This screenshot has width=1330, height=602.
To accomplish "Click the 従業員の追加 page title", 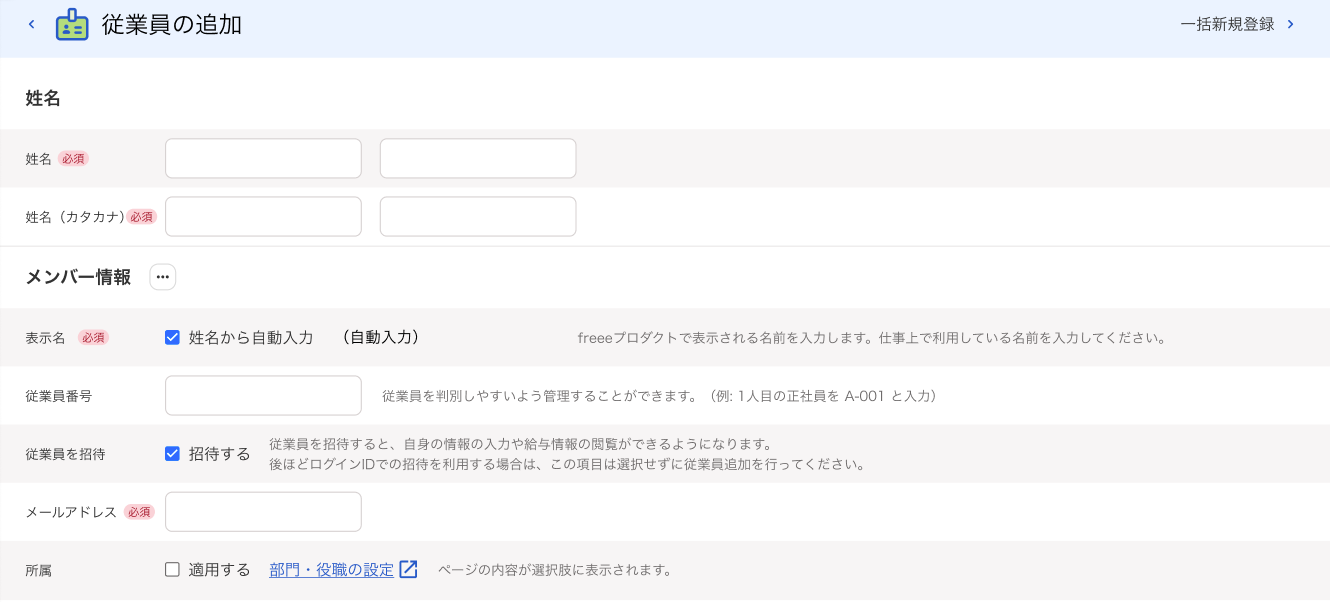I will tap(172, 25).
